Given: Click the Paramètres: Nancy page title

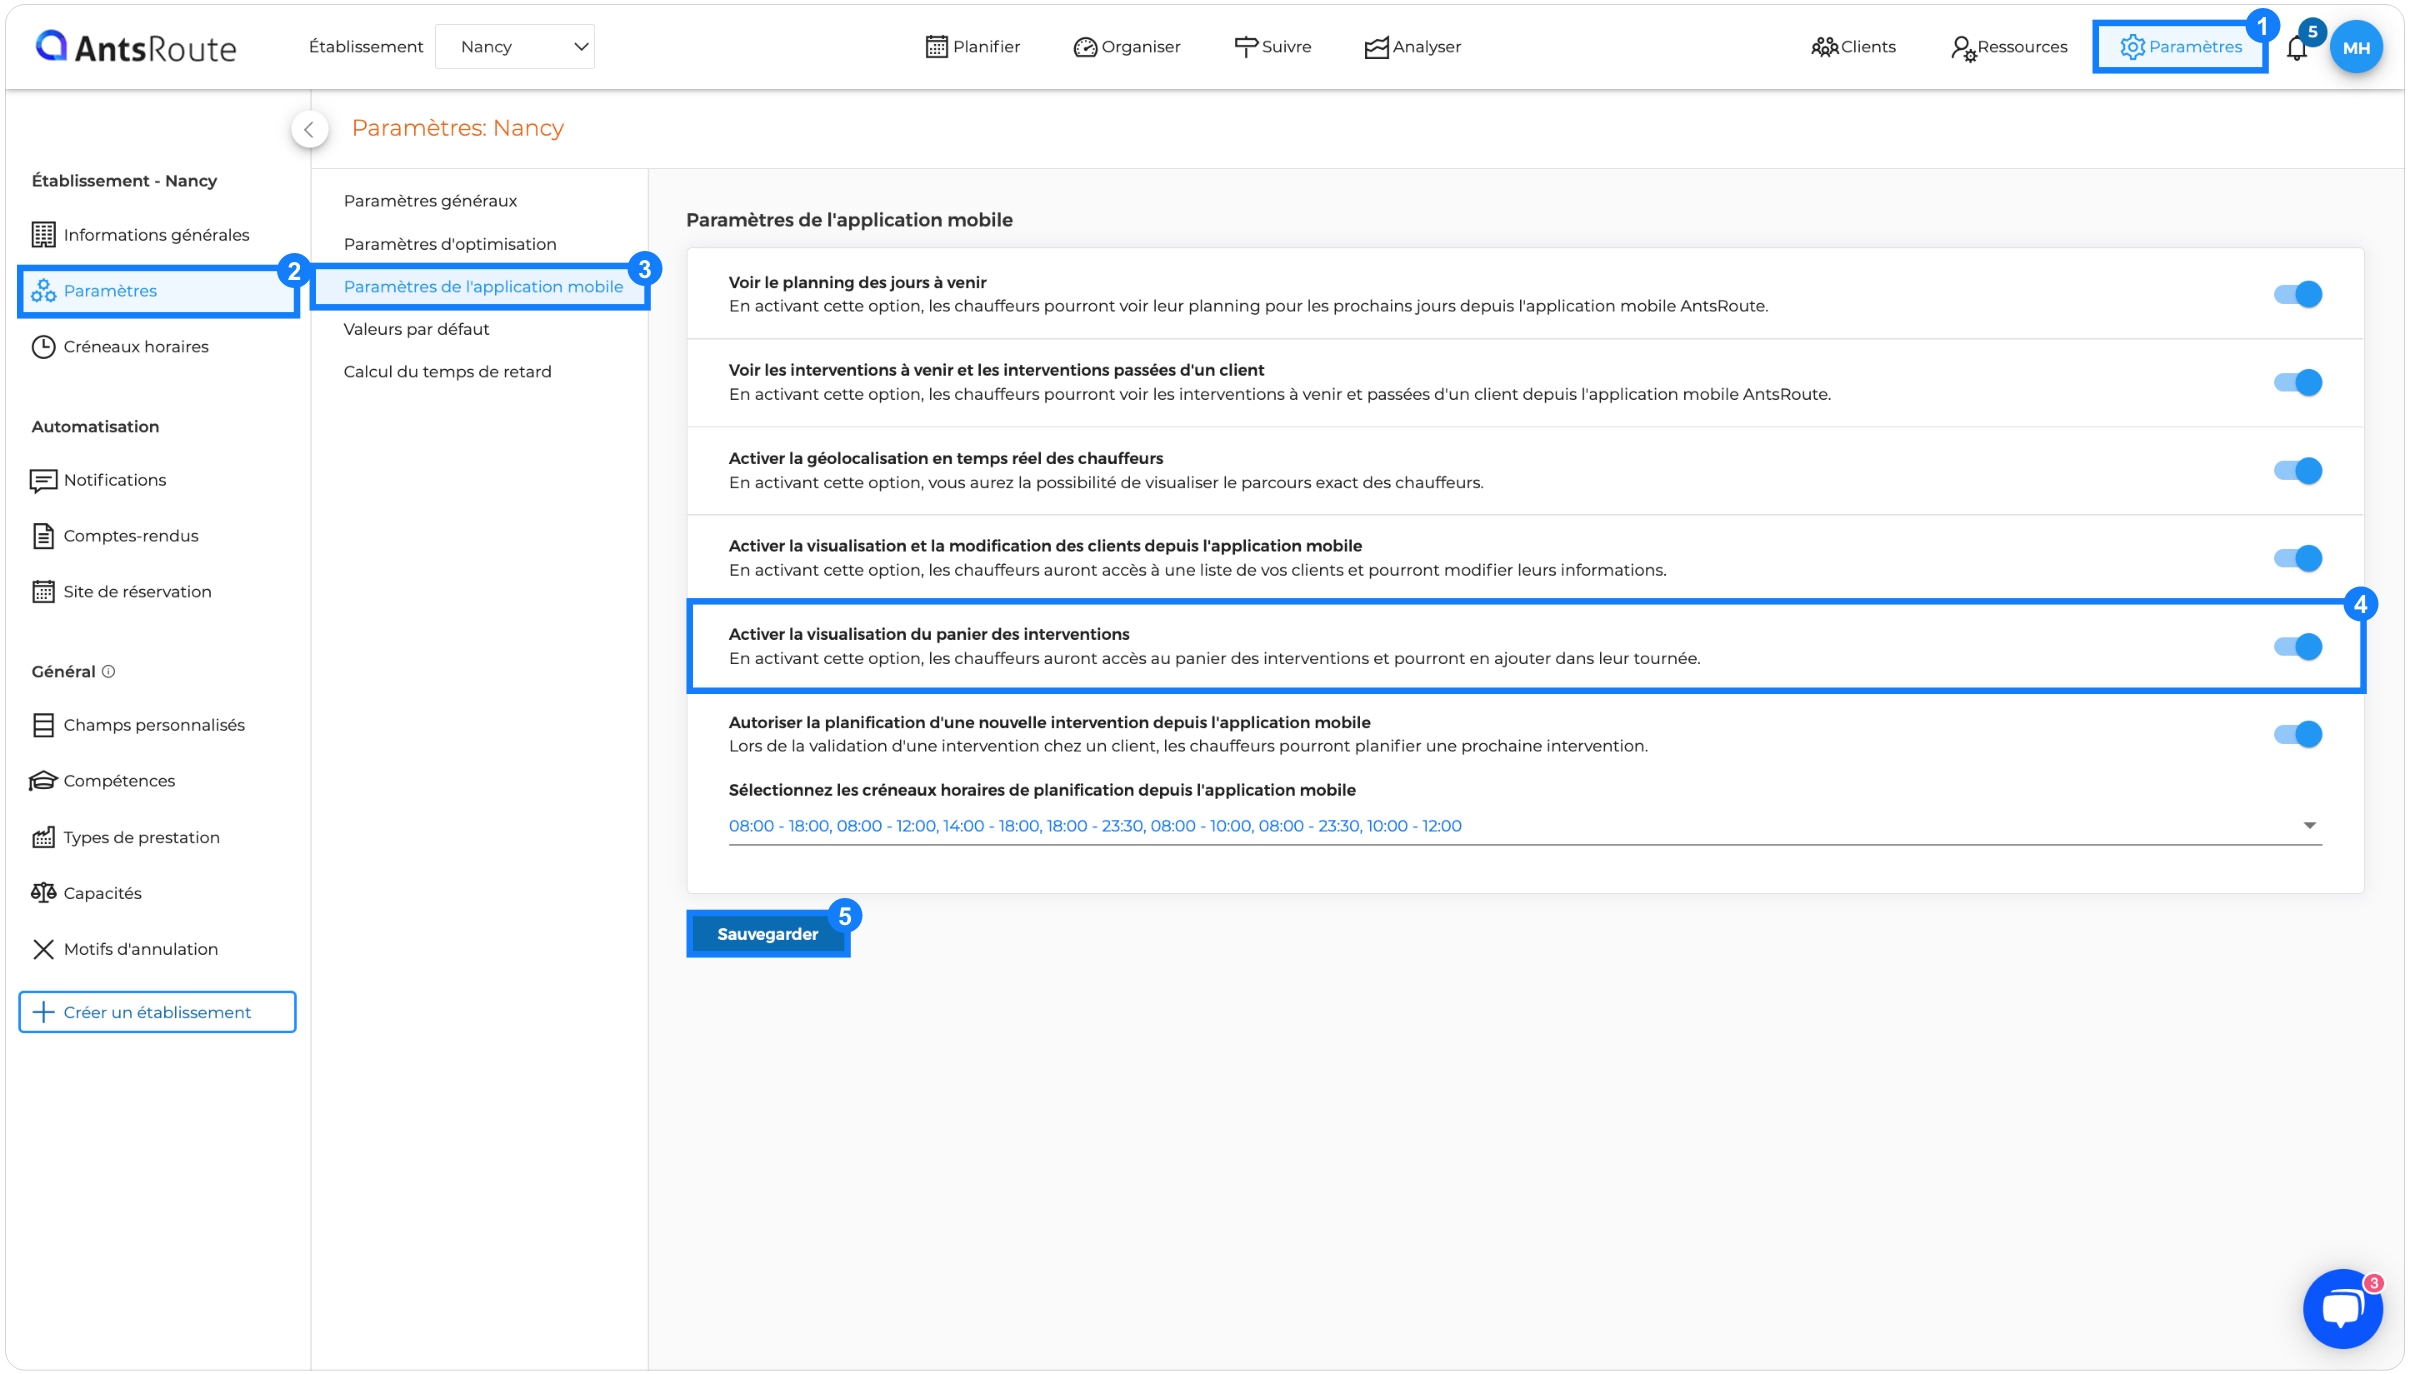Looking at the screenshot, I should point(457,129).
